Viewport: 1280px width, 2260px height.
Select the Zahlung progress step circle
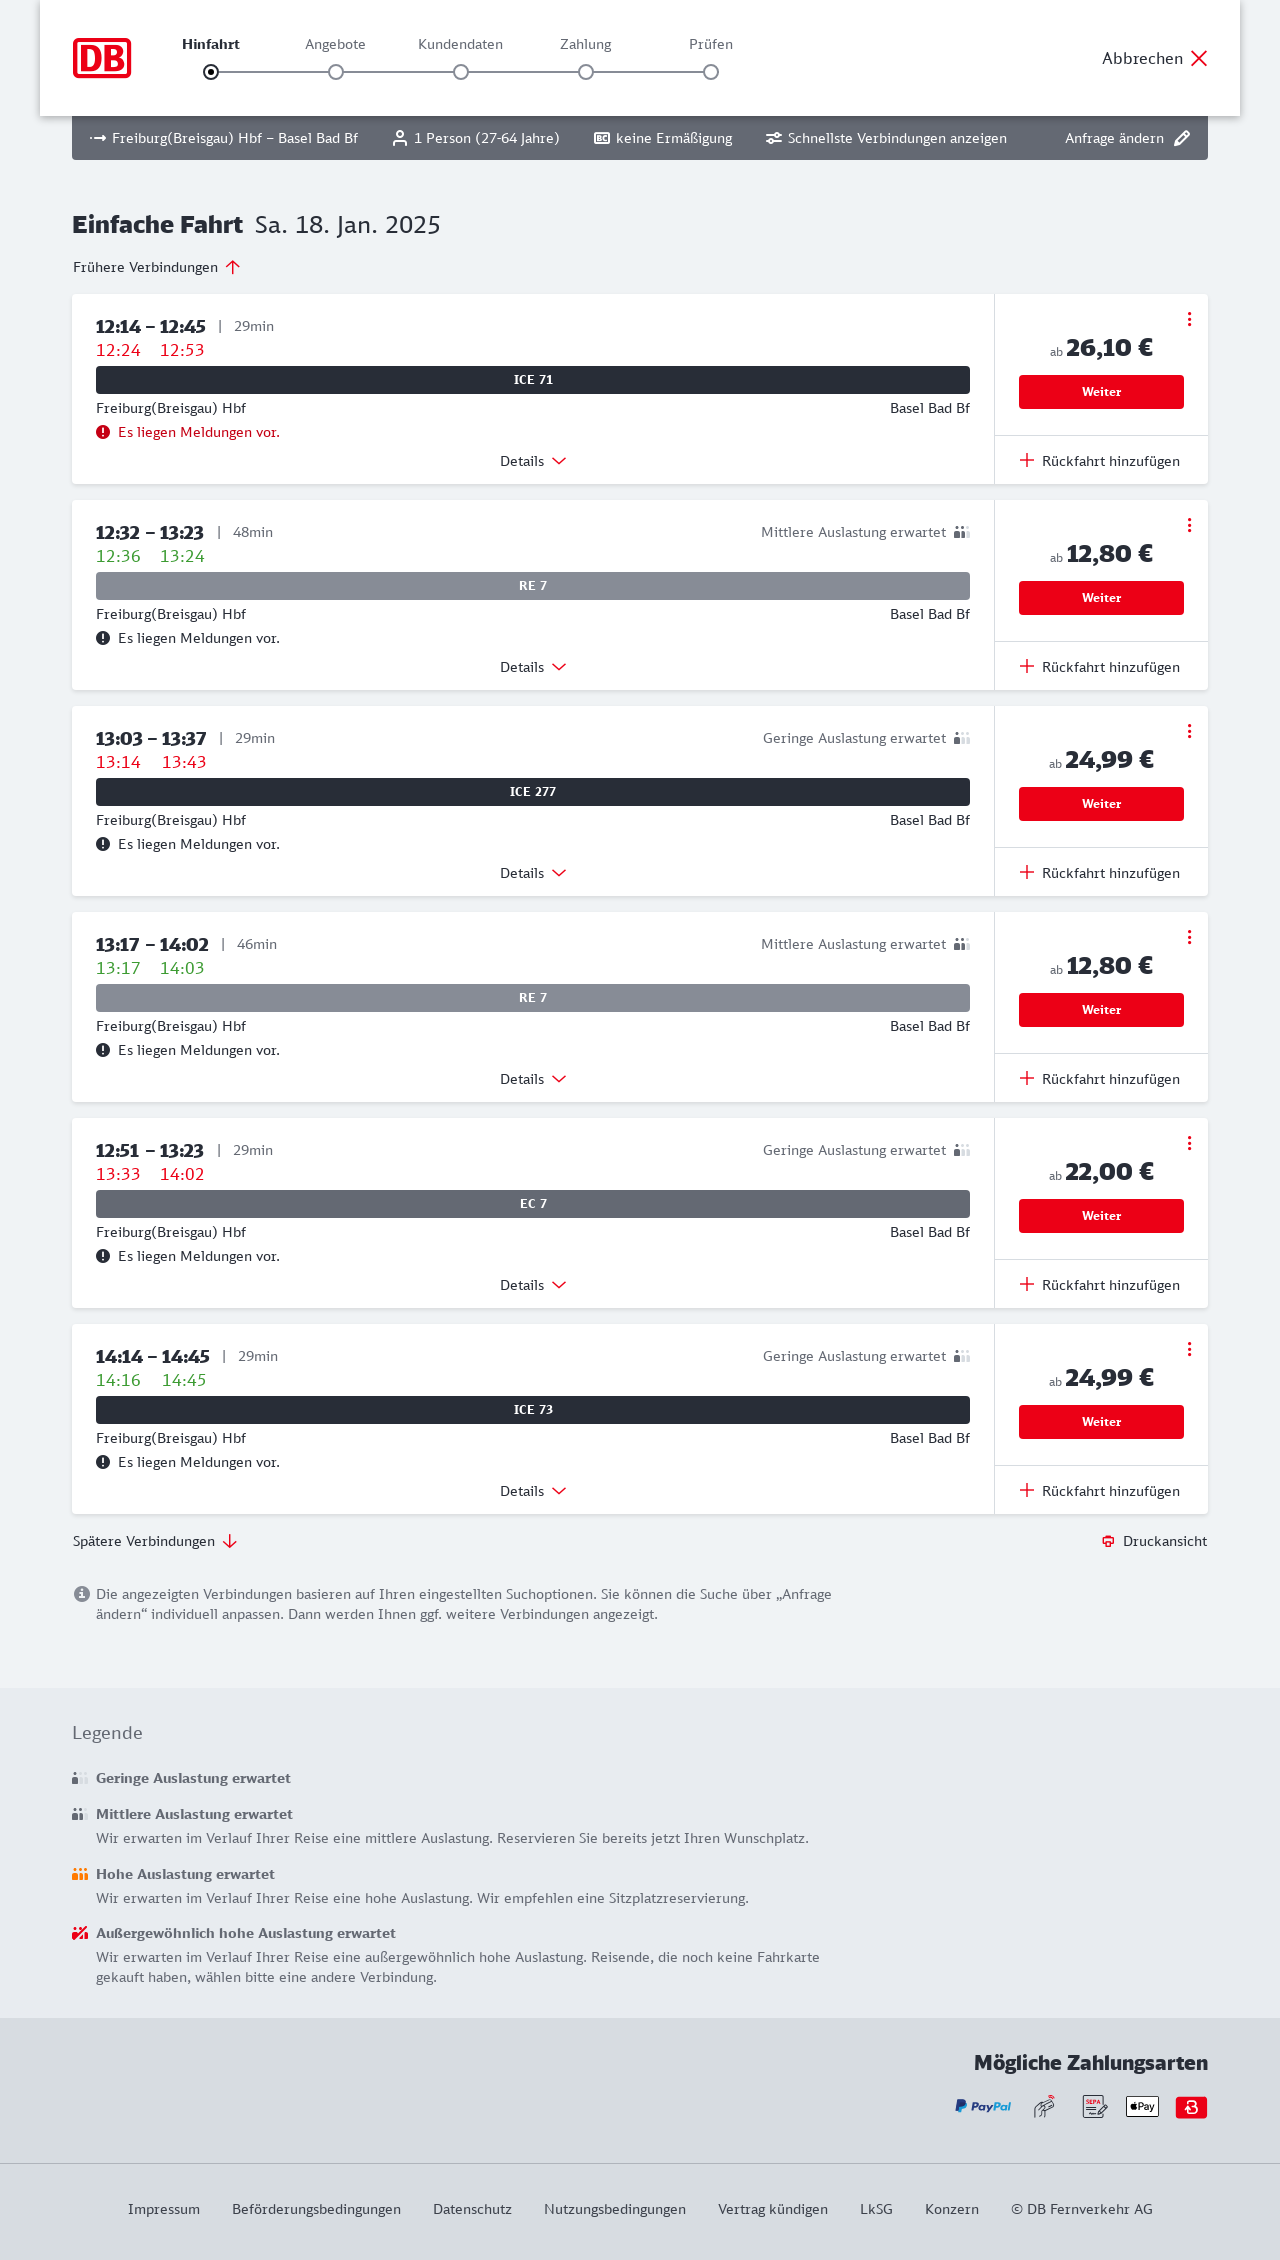pos(586,72)
